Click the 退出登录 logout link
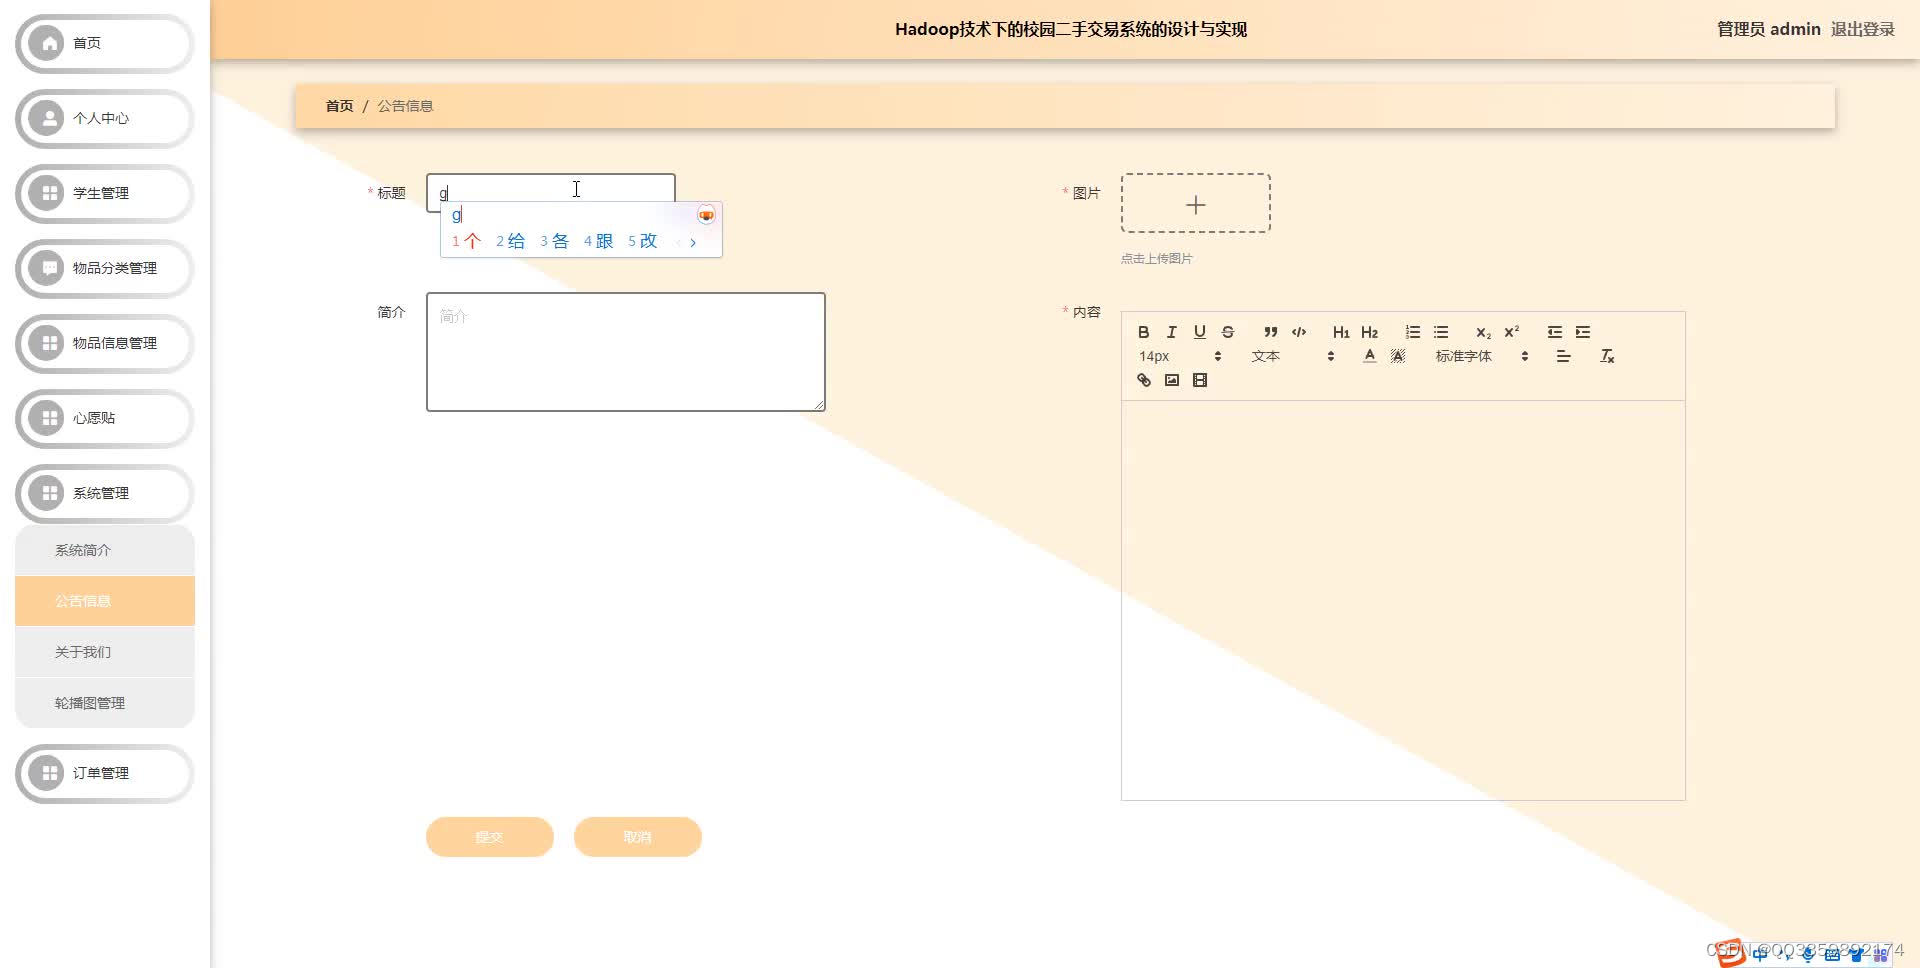The image size is (1920, 968). tap(1862, 29)
